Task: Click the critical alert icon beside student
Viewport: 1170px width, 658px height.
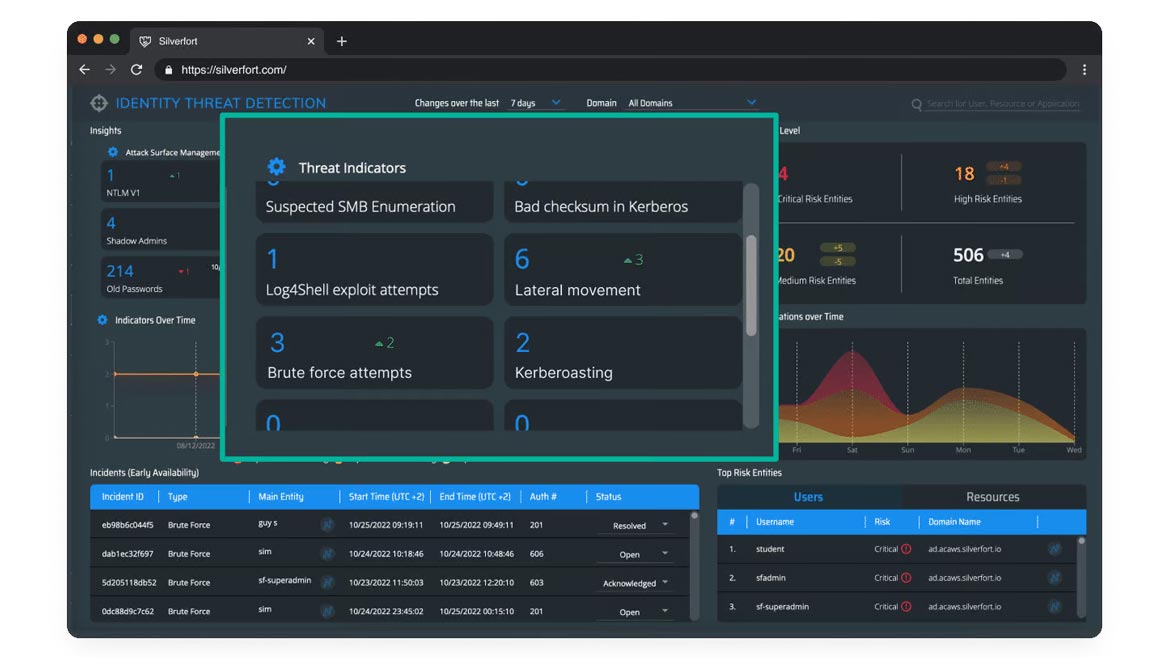Action: click(906, 549)
